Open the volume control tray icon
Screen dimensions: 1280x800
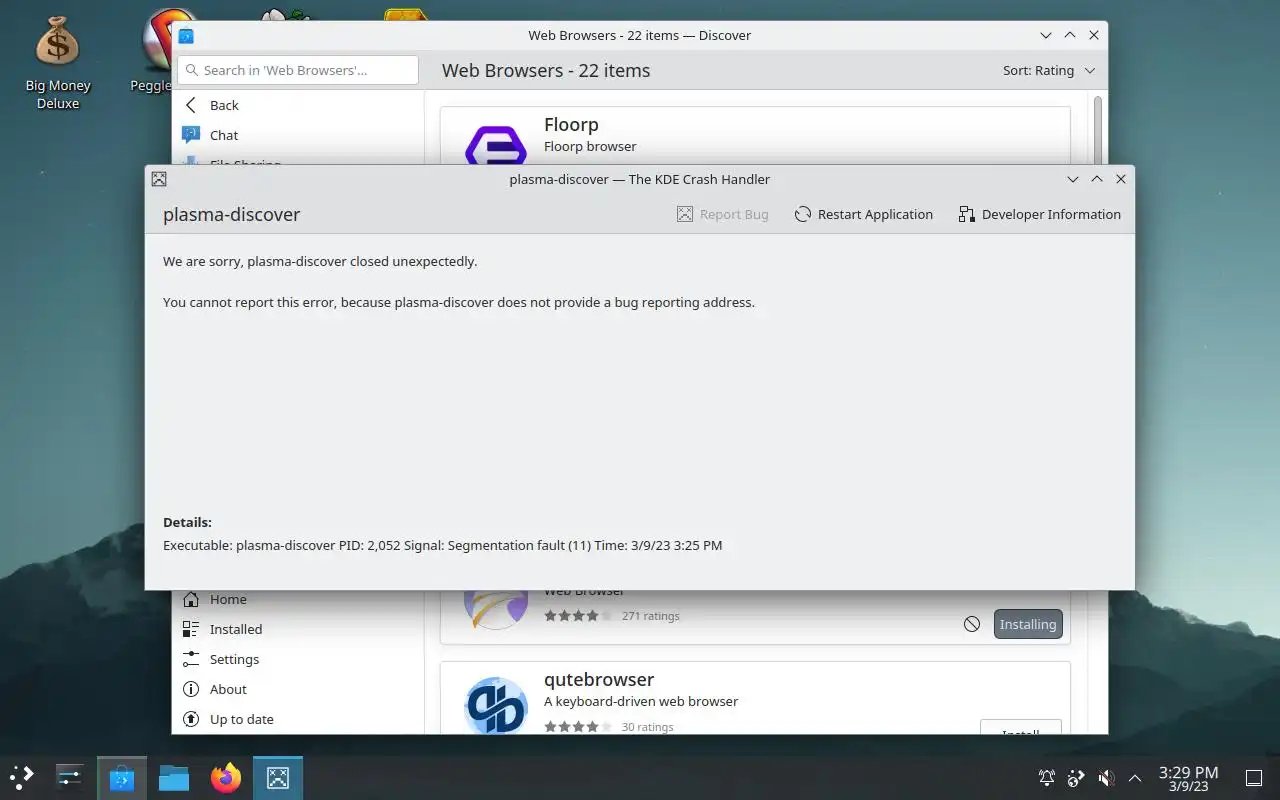(x=1106, y=777)
